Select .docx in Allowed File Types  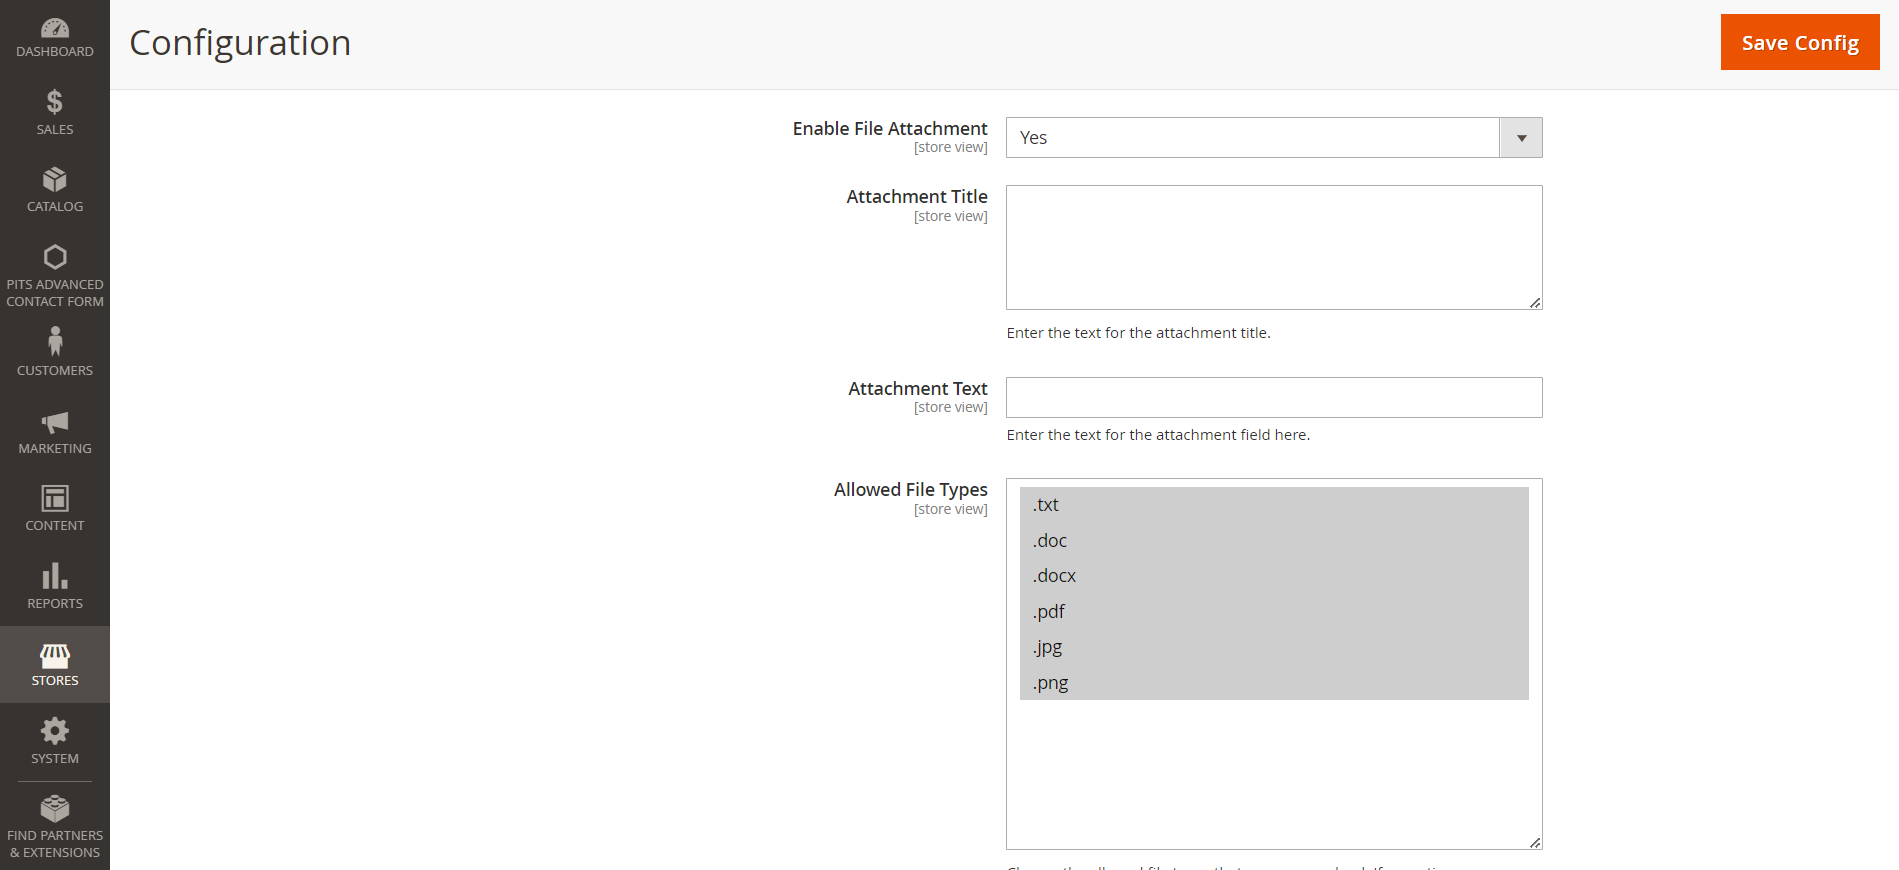pyautogui.click(x=1273, y=576)
